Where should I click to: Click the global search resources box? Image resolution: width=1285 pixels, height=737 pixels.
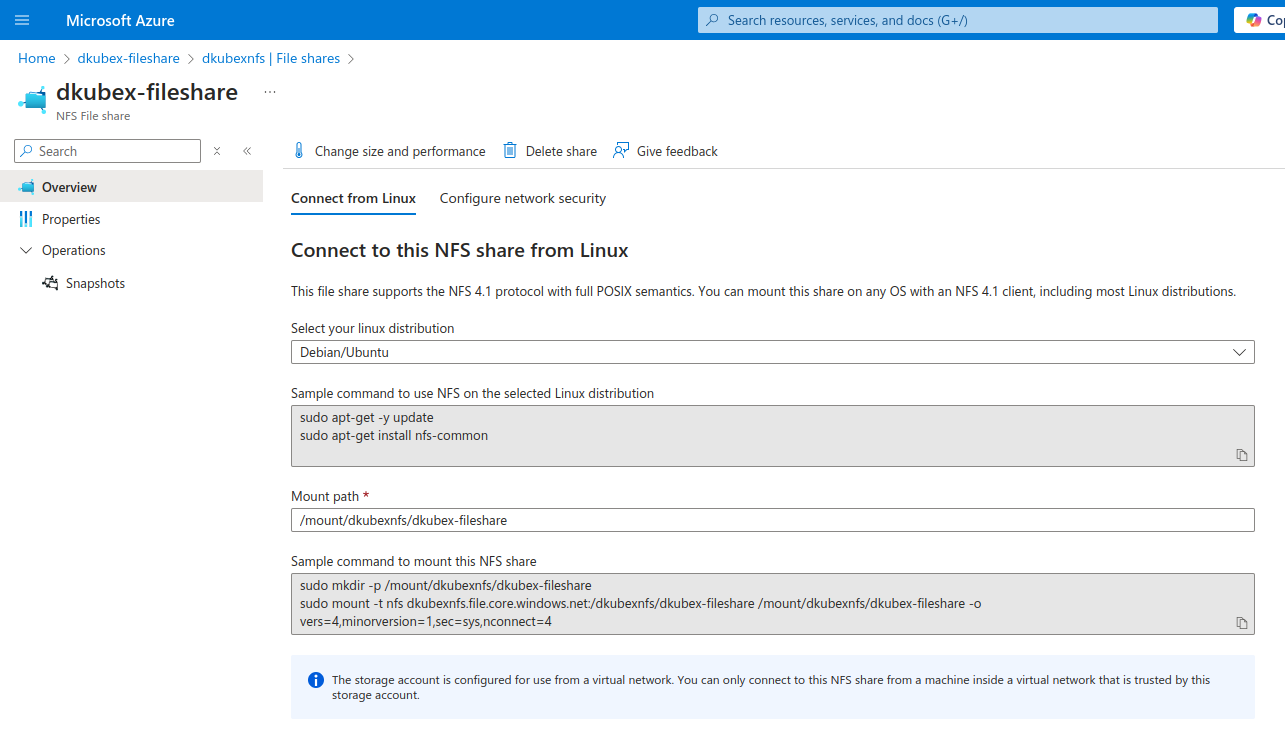click(x=957, y=20)
